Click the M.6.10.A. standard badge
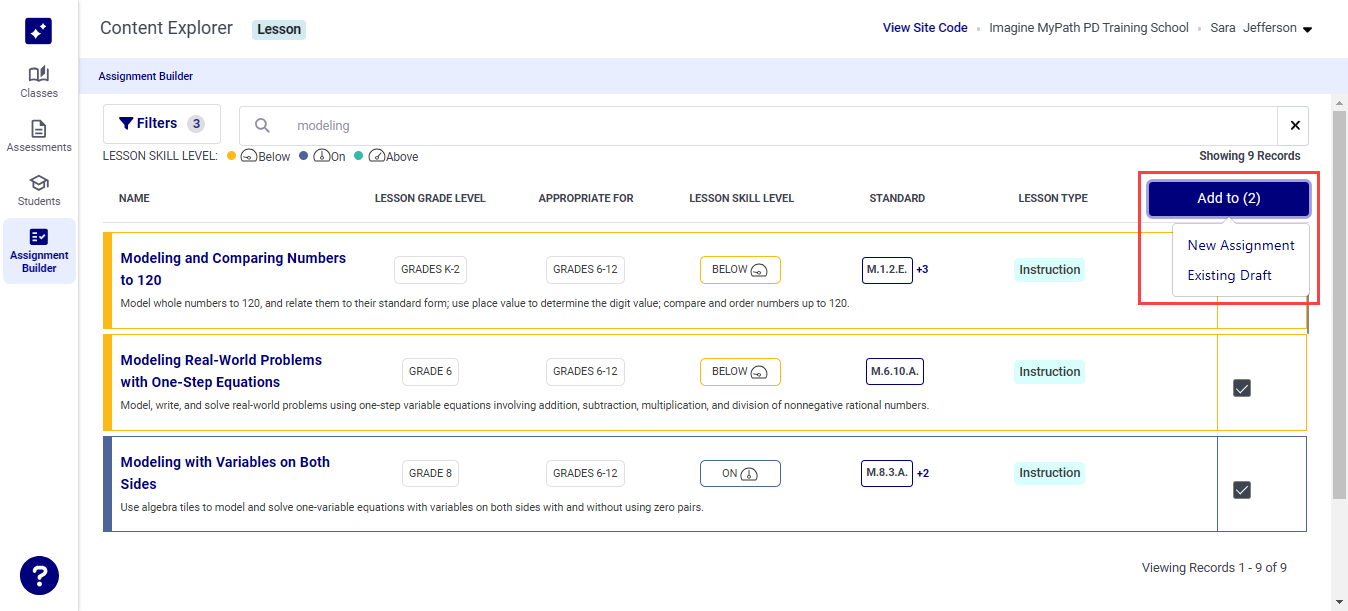 point(894,372)
